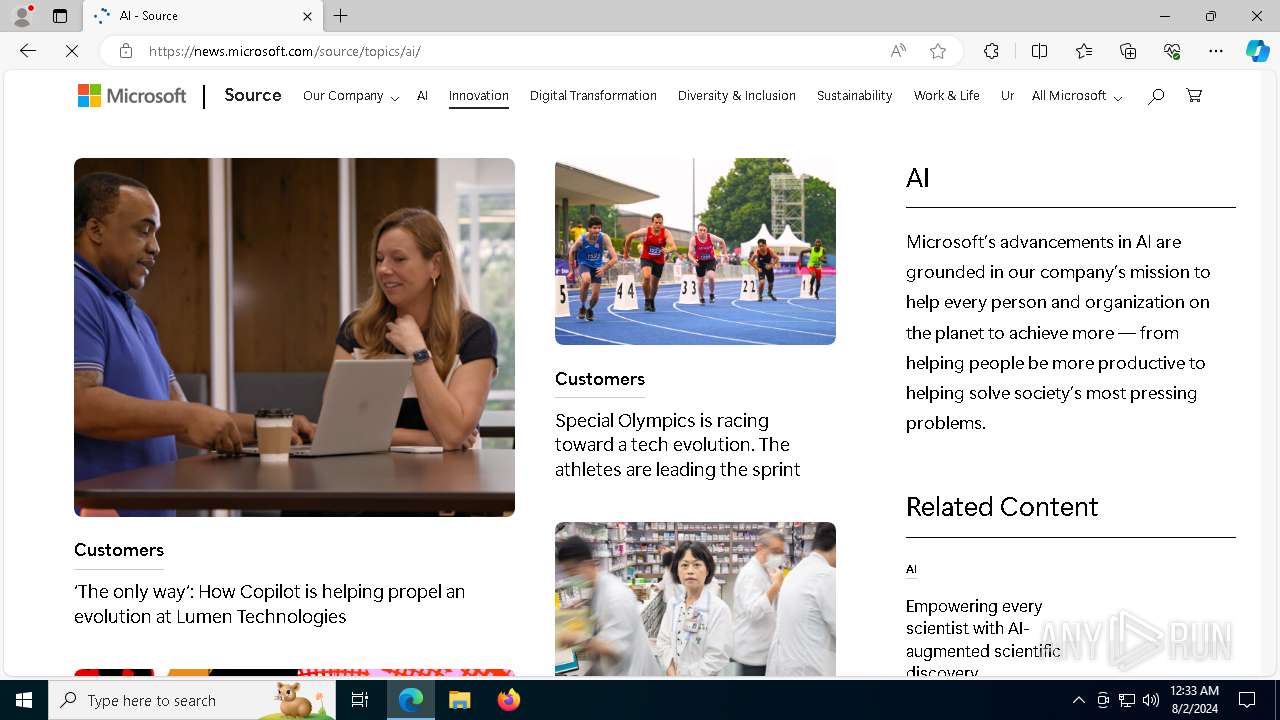
Task: View site information lock icon
Action: pos(125,51)
